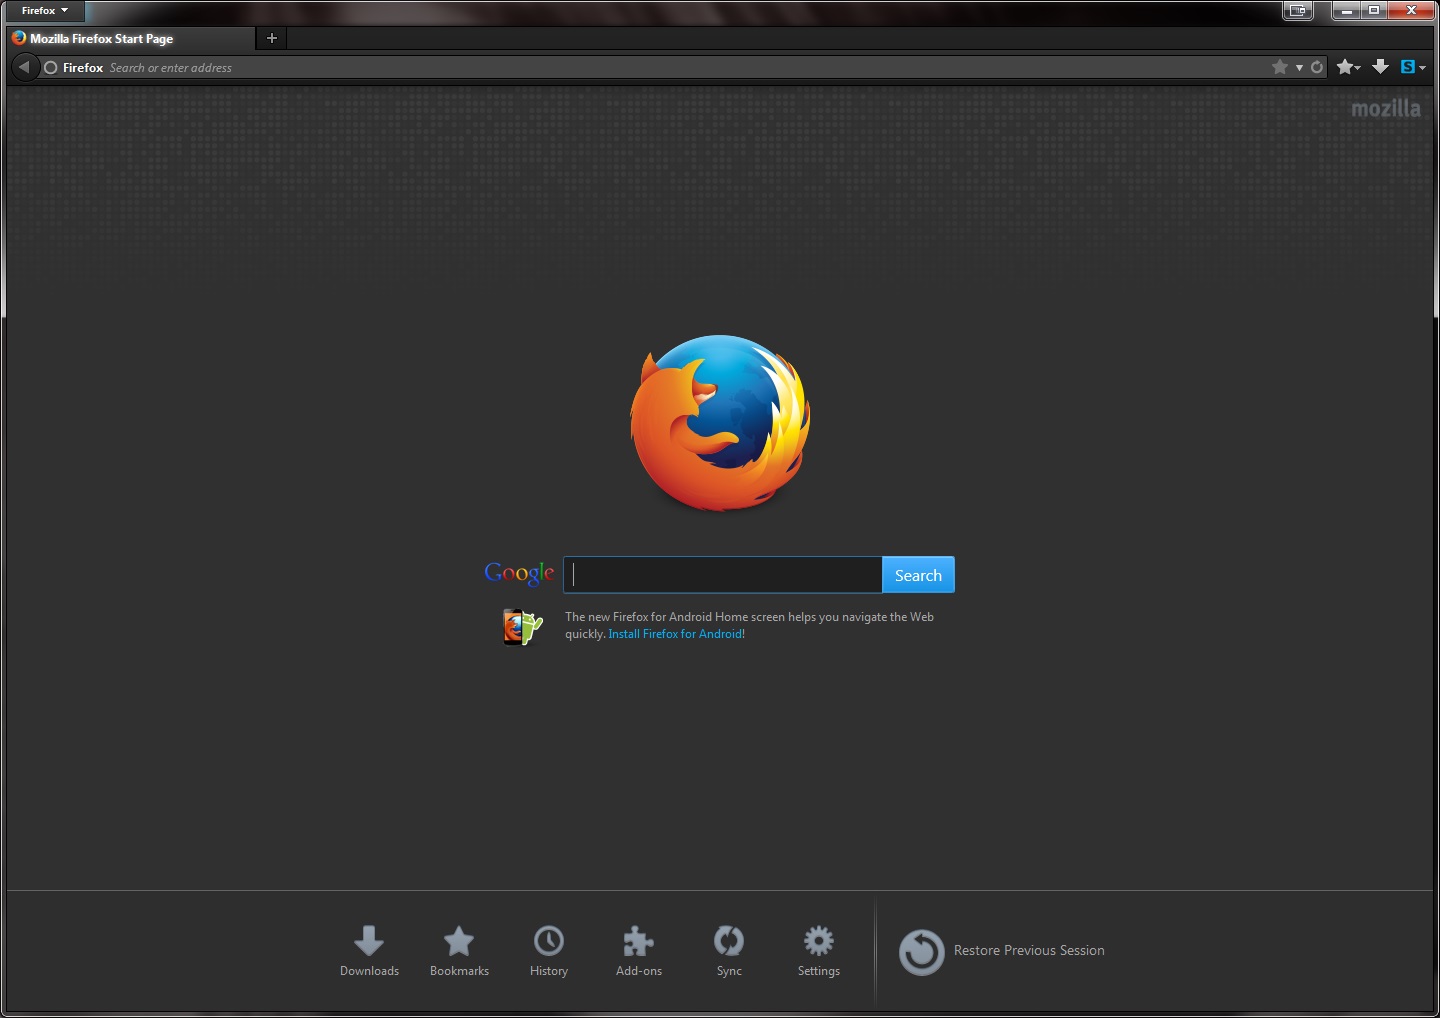Open the dropdown arrow beside the bookmark star
Viewport: 1440px width, 1018px height.
[1298, 67]
